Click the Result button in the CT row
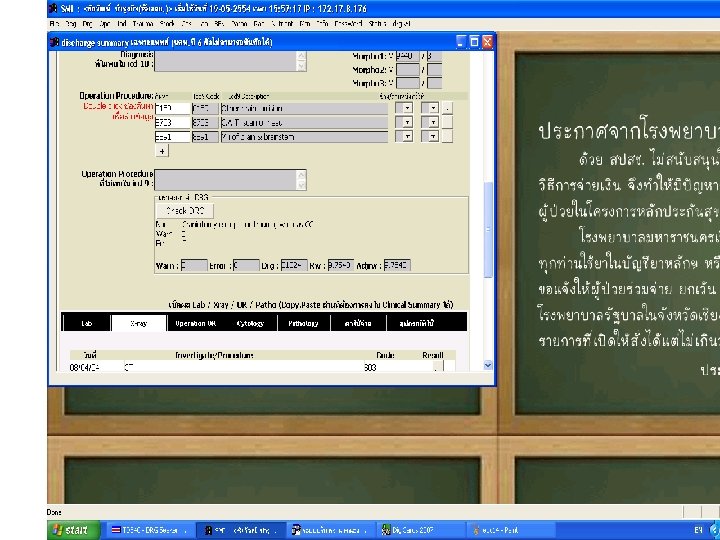 [x=439, y=366]
